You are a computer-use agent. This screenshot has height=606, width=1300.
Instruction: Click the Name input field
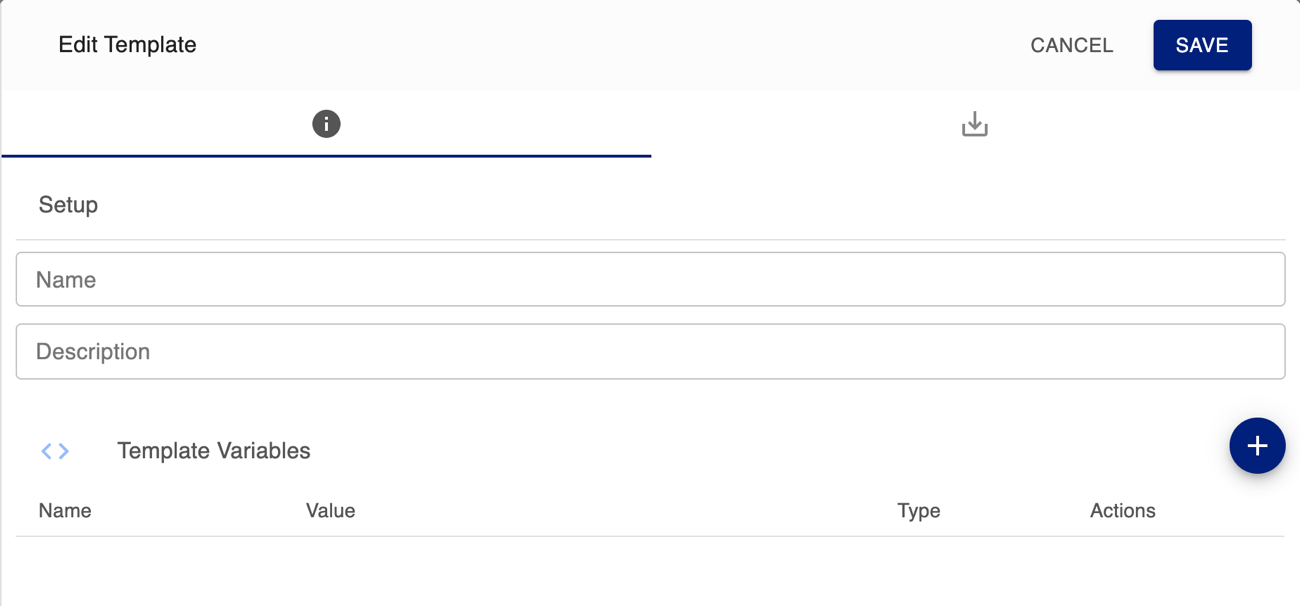(650, 279)
